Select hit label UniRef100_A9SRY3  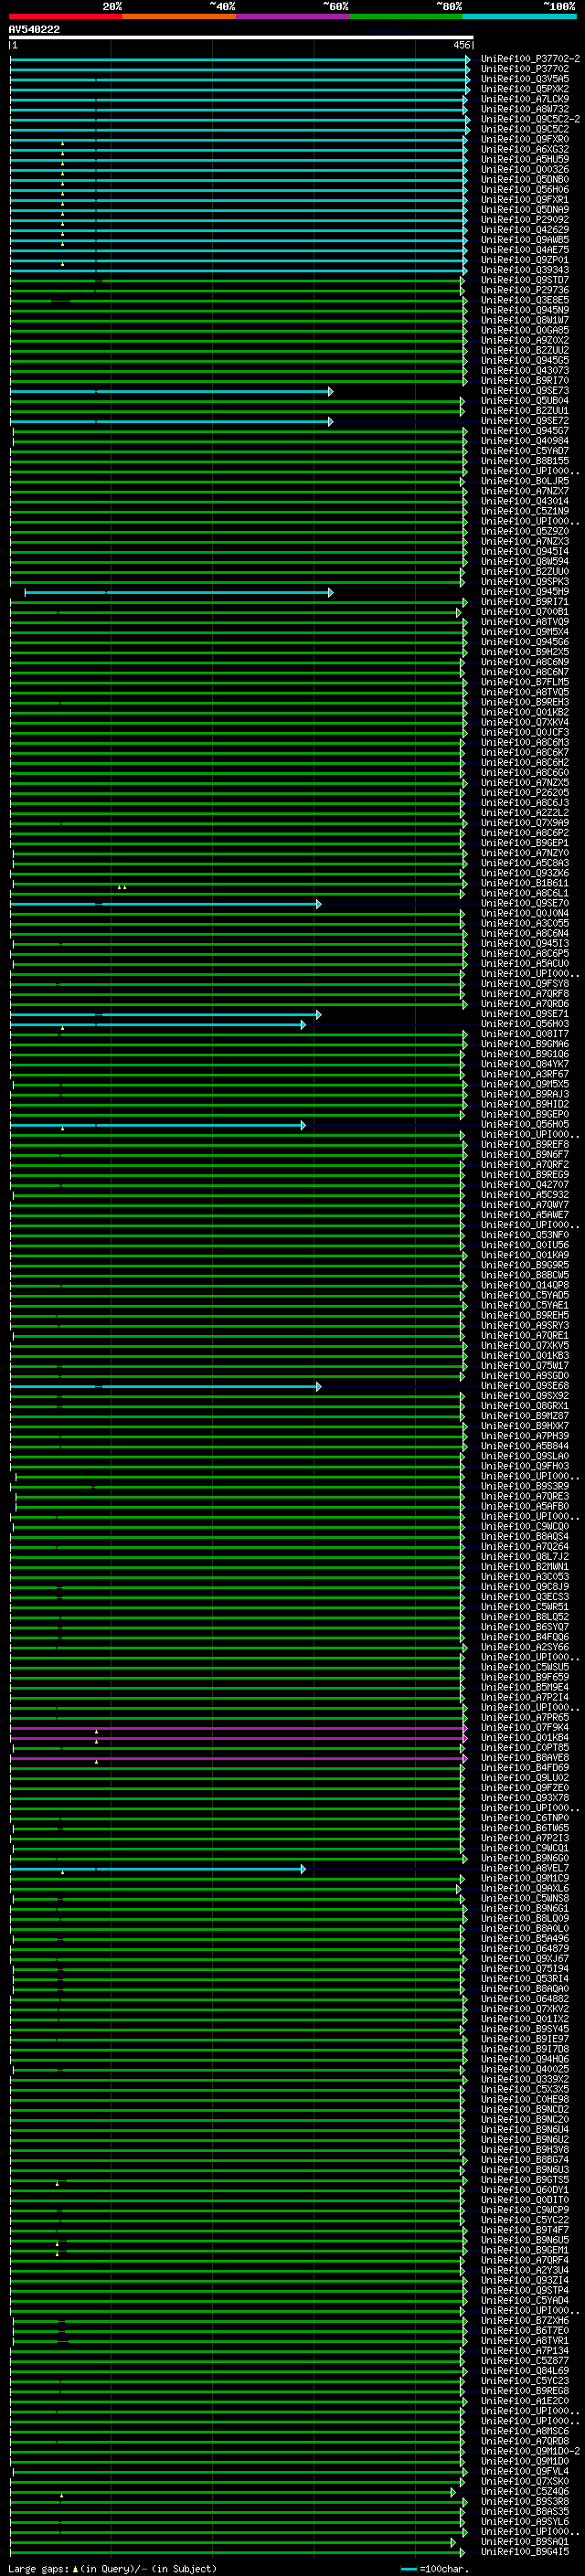525,1325
